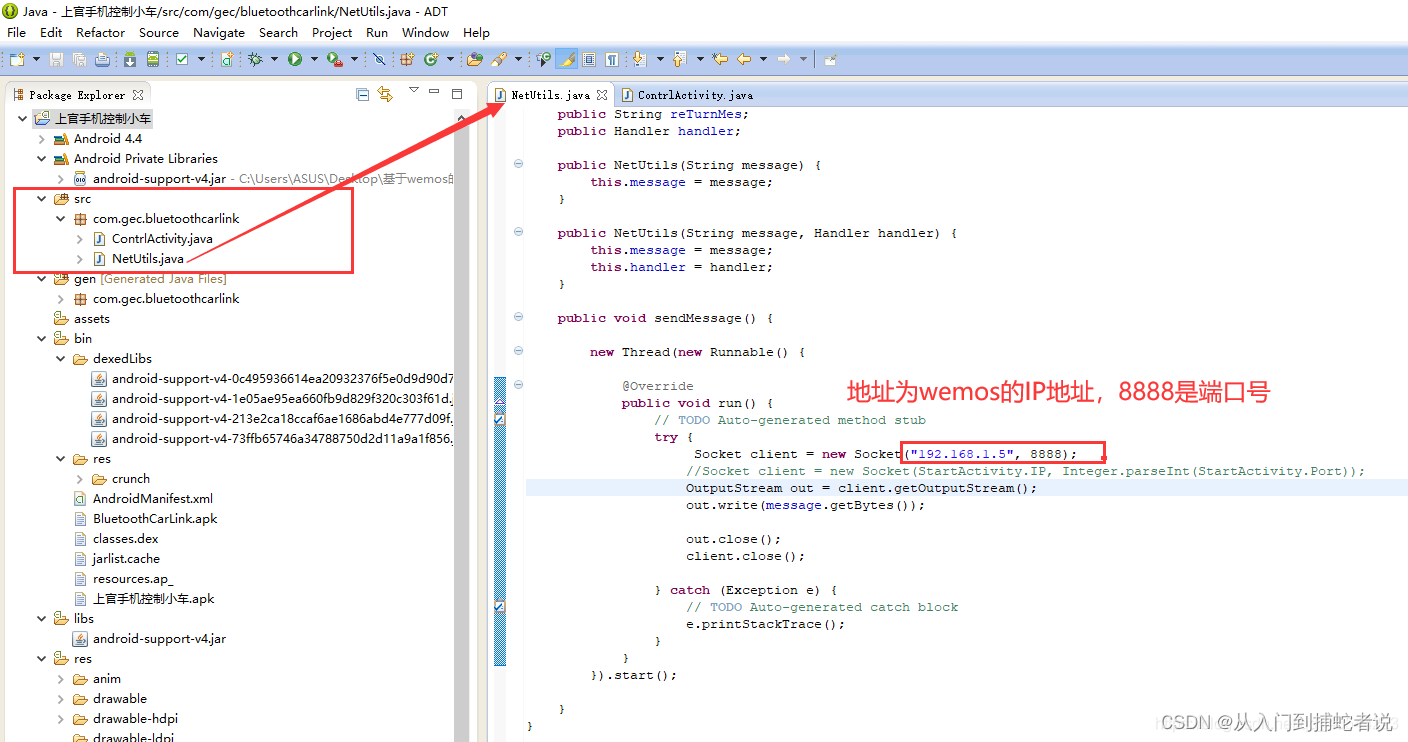Toggle Skip All Breakpoints
The width and height of the screenshot is (1408, 742).
pos(379,59)
